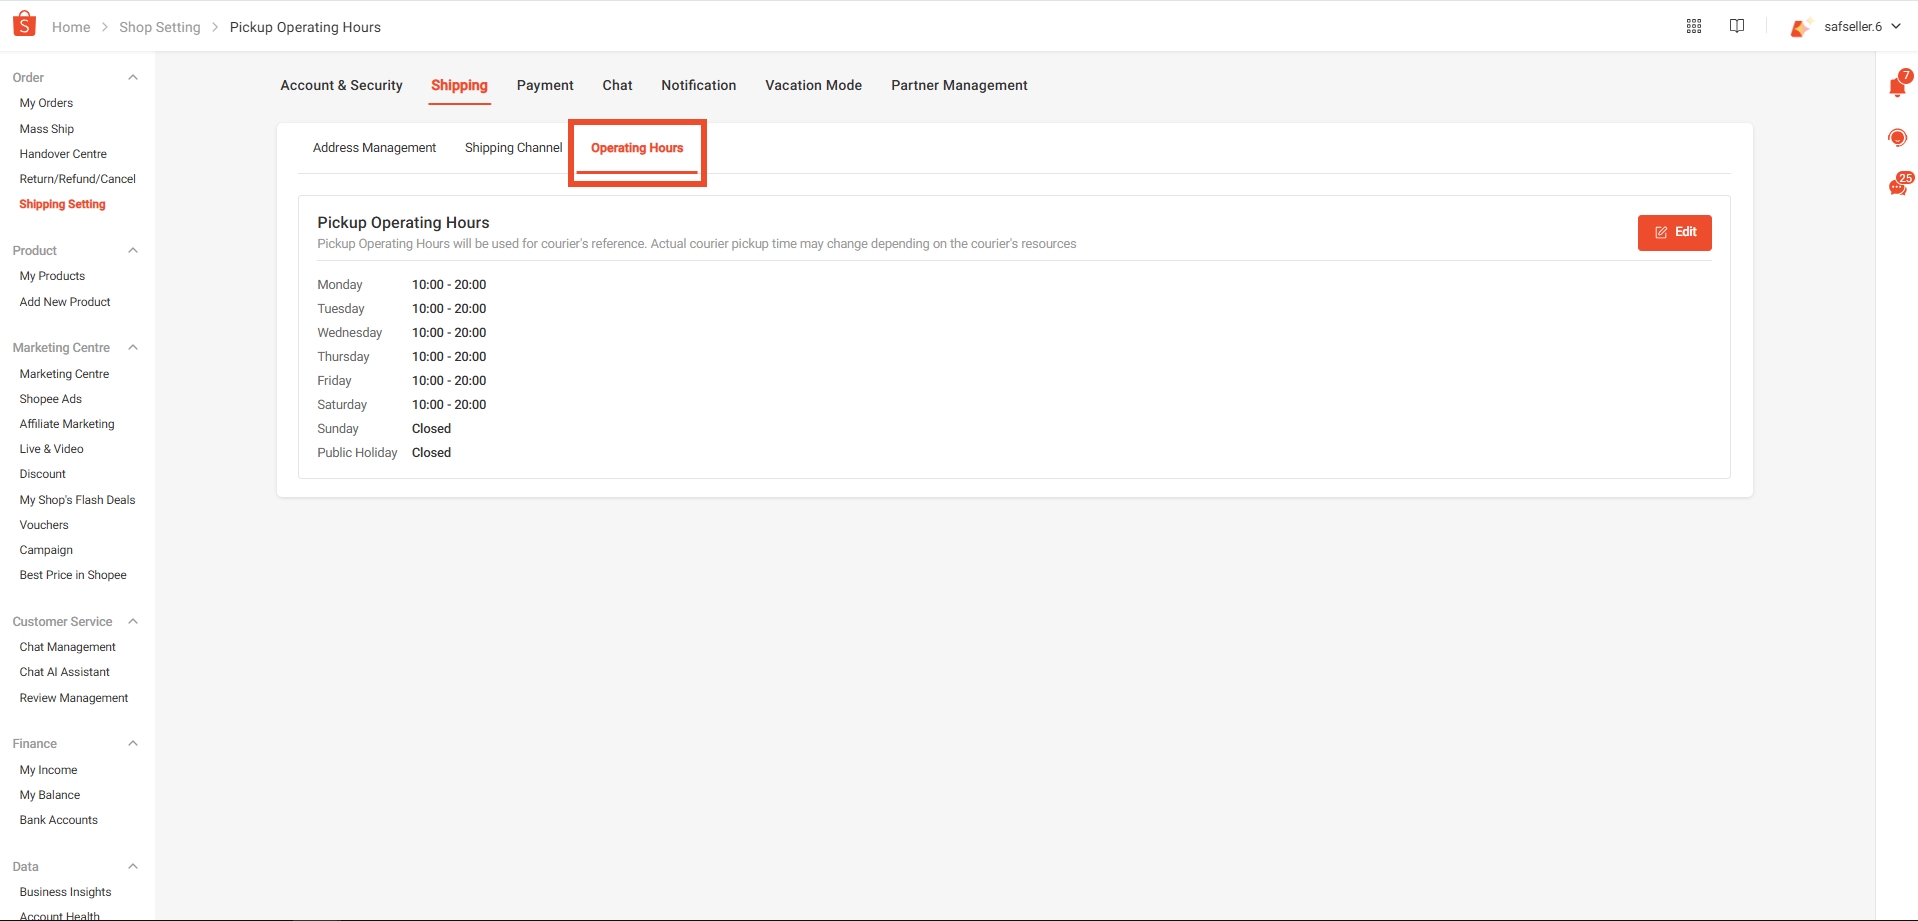Open My Balance in sidebar

pyautogui.click(x=50, y=795)
